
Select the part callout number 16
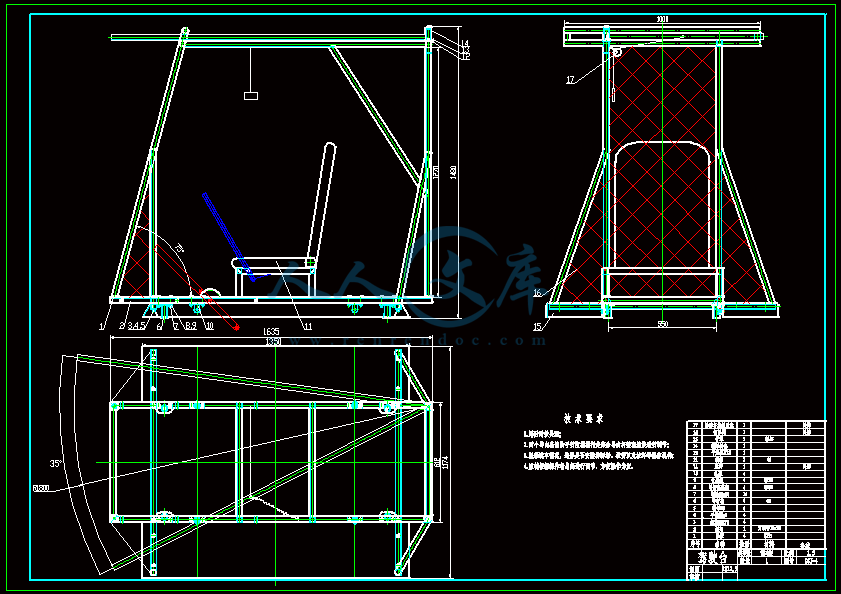[538, 293]
